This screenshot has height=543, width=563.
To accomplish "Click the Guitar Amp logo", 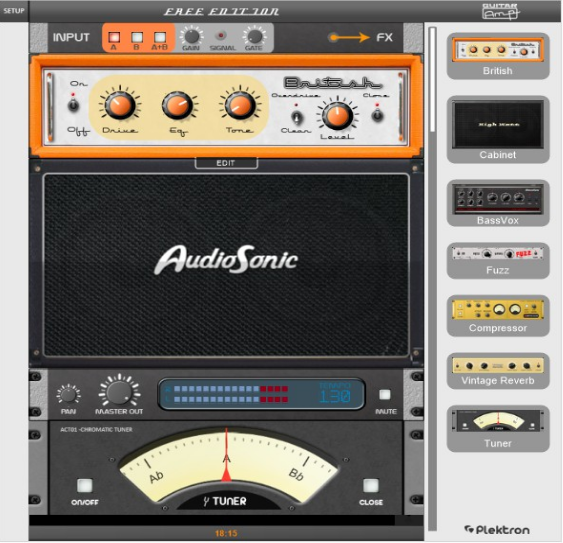I will pyautogui.click(x=501, y=11).
